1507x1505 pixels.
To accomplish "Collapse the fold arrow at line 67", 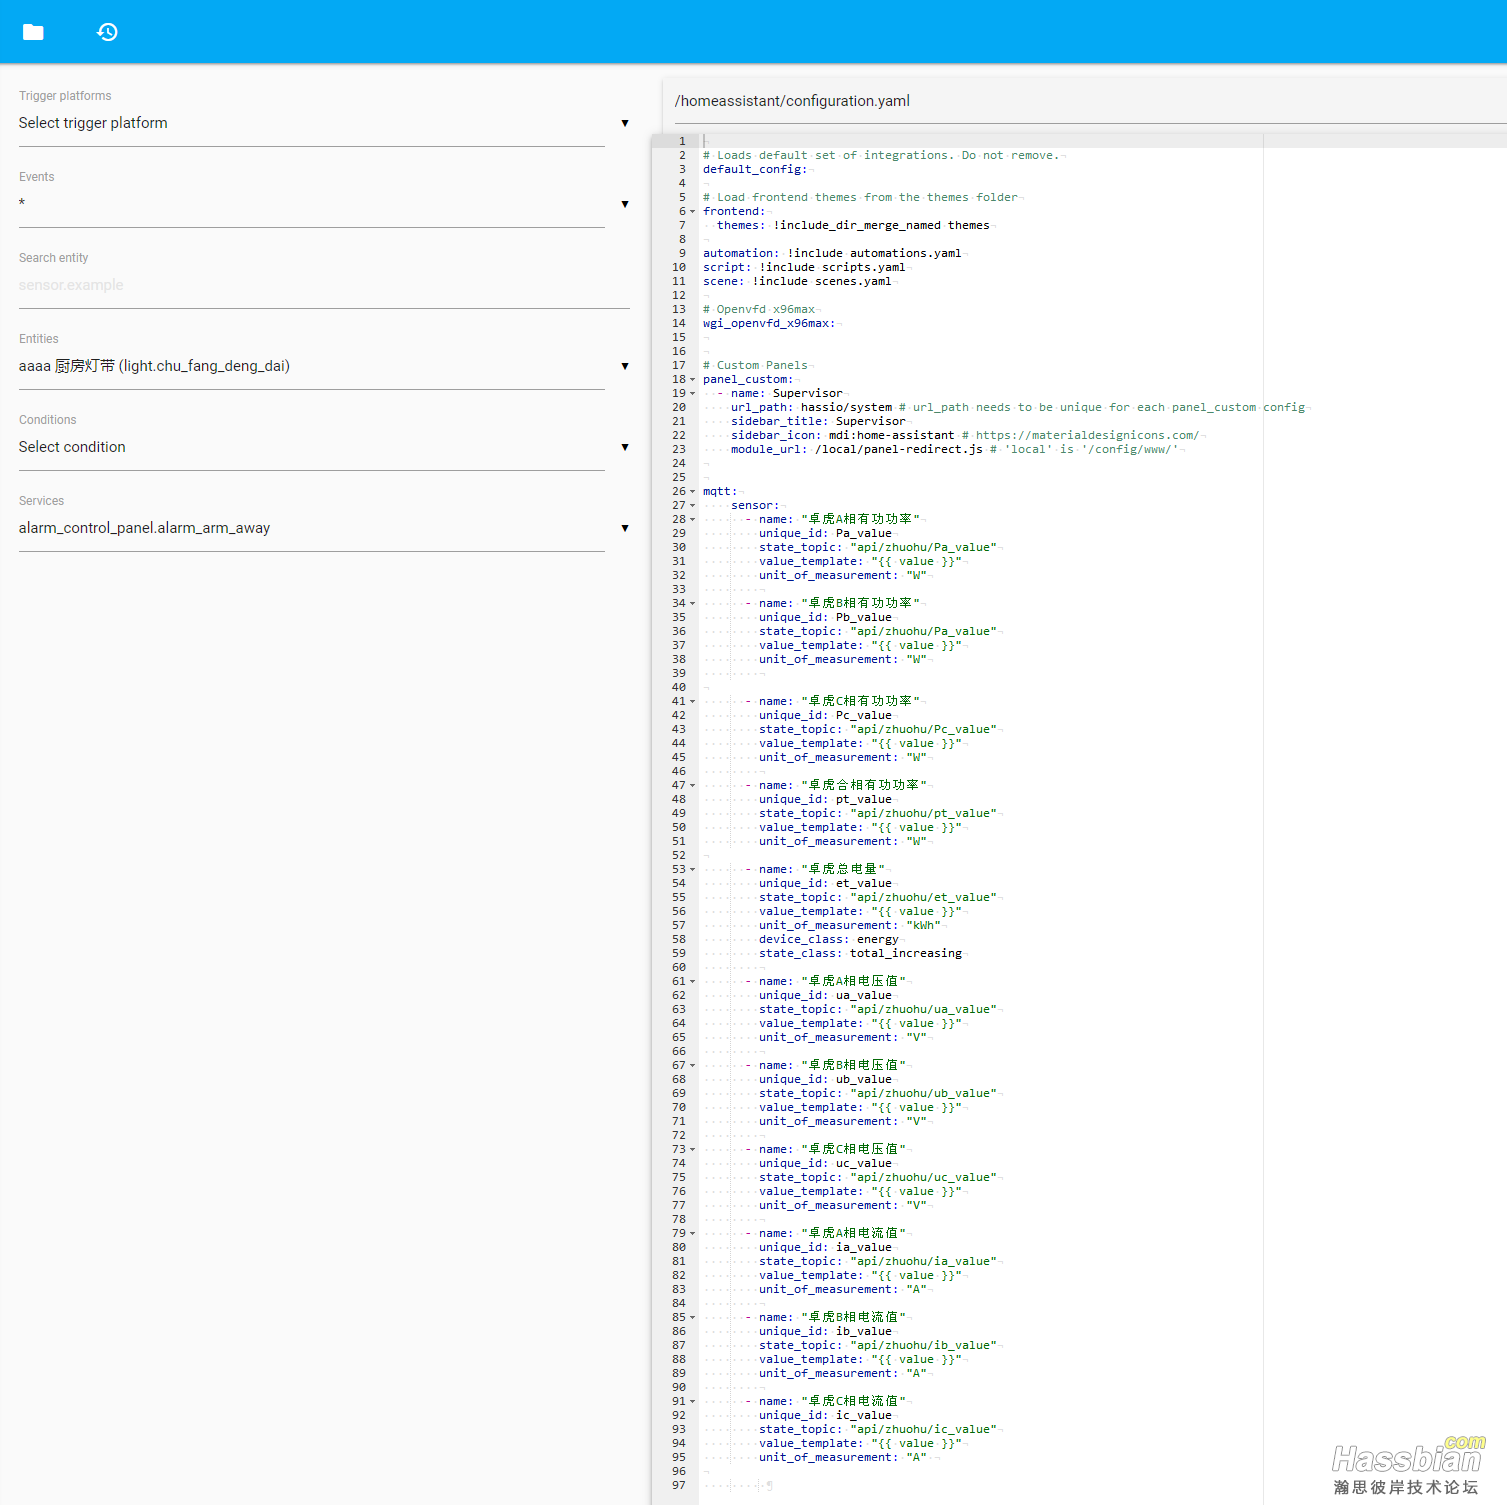I will click(693, 1066).
